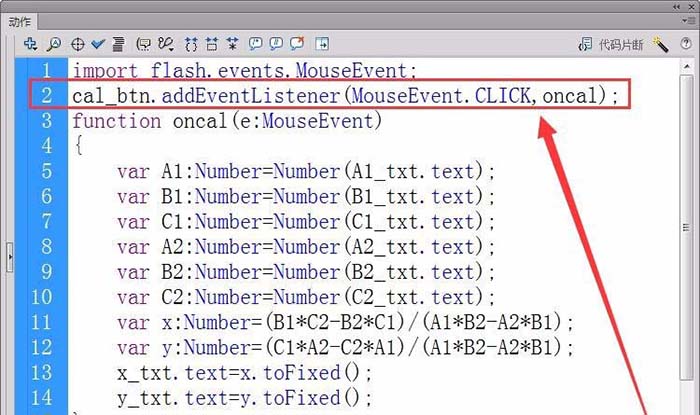The image size is (700, 415).
Task: Open the Find magnifier tool
Action: click(x=54, y=44)
